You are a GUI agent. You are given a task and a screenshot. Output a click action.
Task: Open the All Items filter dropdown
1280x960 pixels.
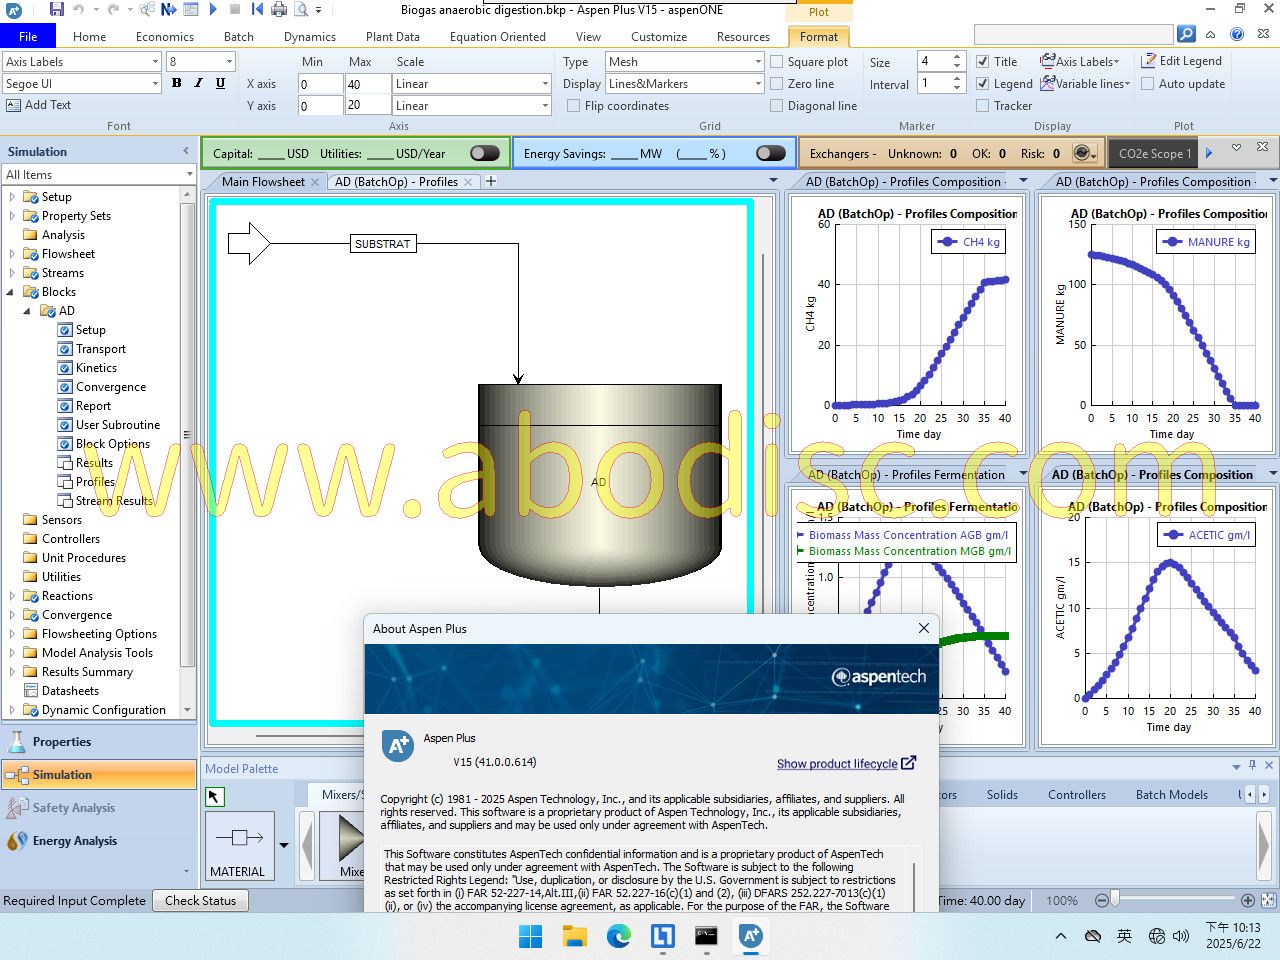[x=189, y=175]
